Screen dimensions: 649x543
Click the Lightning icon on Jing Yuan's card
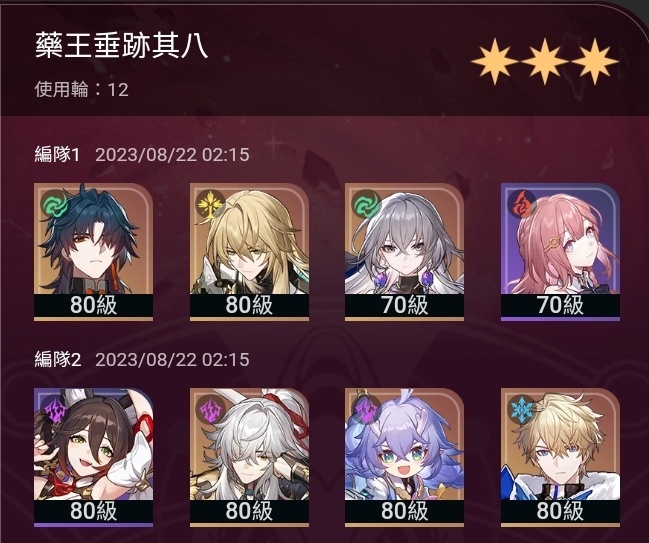[211, 409]
